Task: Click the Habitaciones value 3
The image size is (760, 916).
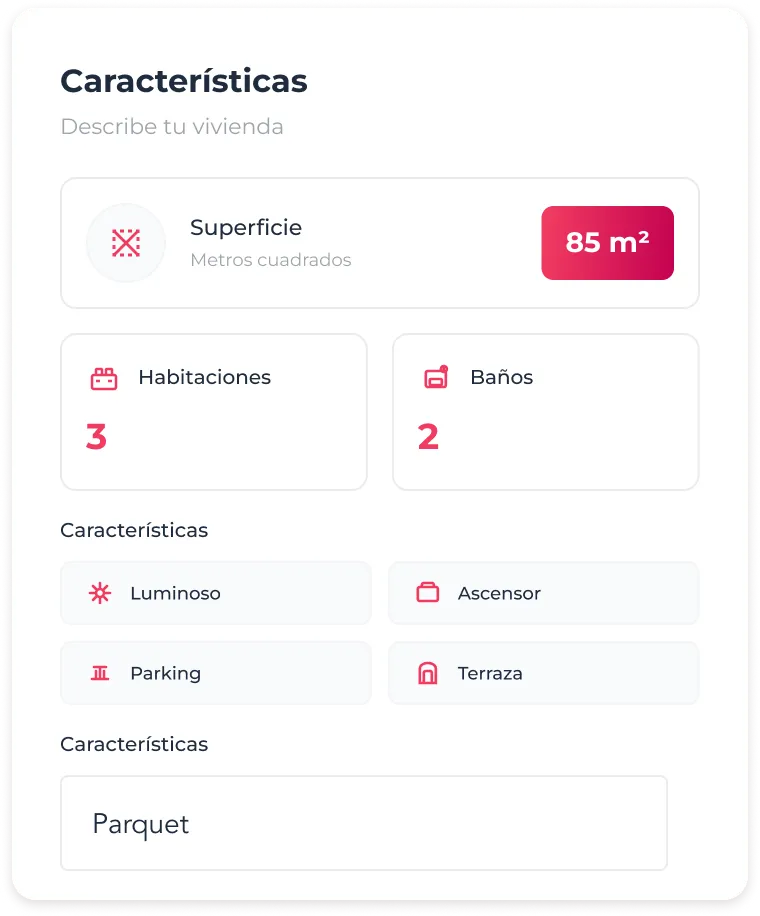Action: [x=96, y=436]
